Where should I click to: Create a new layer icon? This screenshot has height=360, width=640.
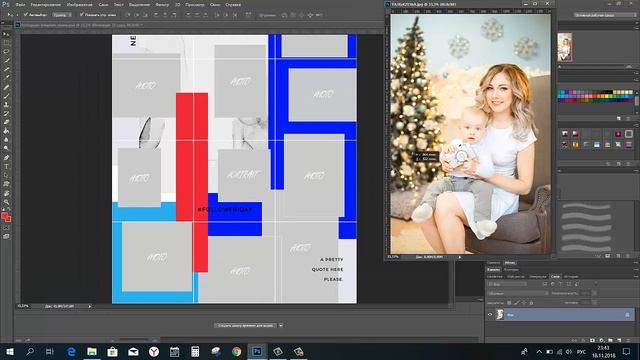pos(619,340)
